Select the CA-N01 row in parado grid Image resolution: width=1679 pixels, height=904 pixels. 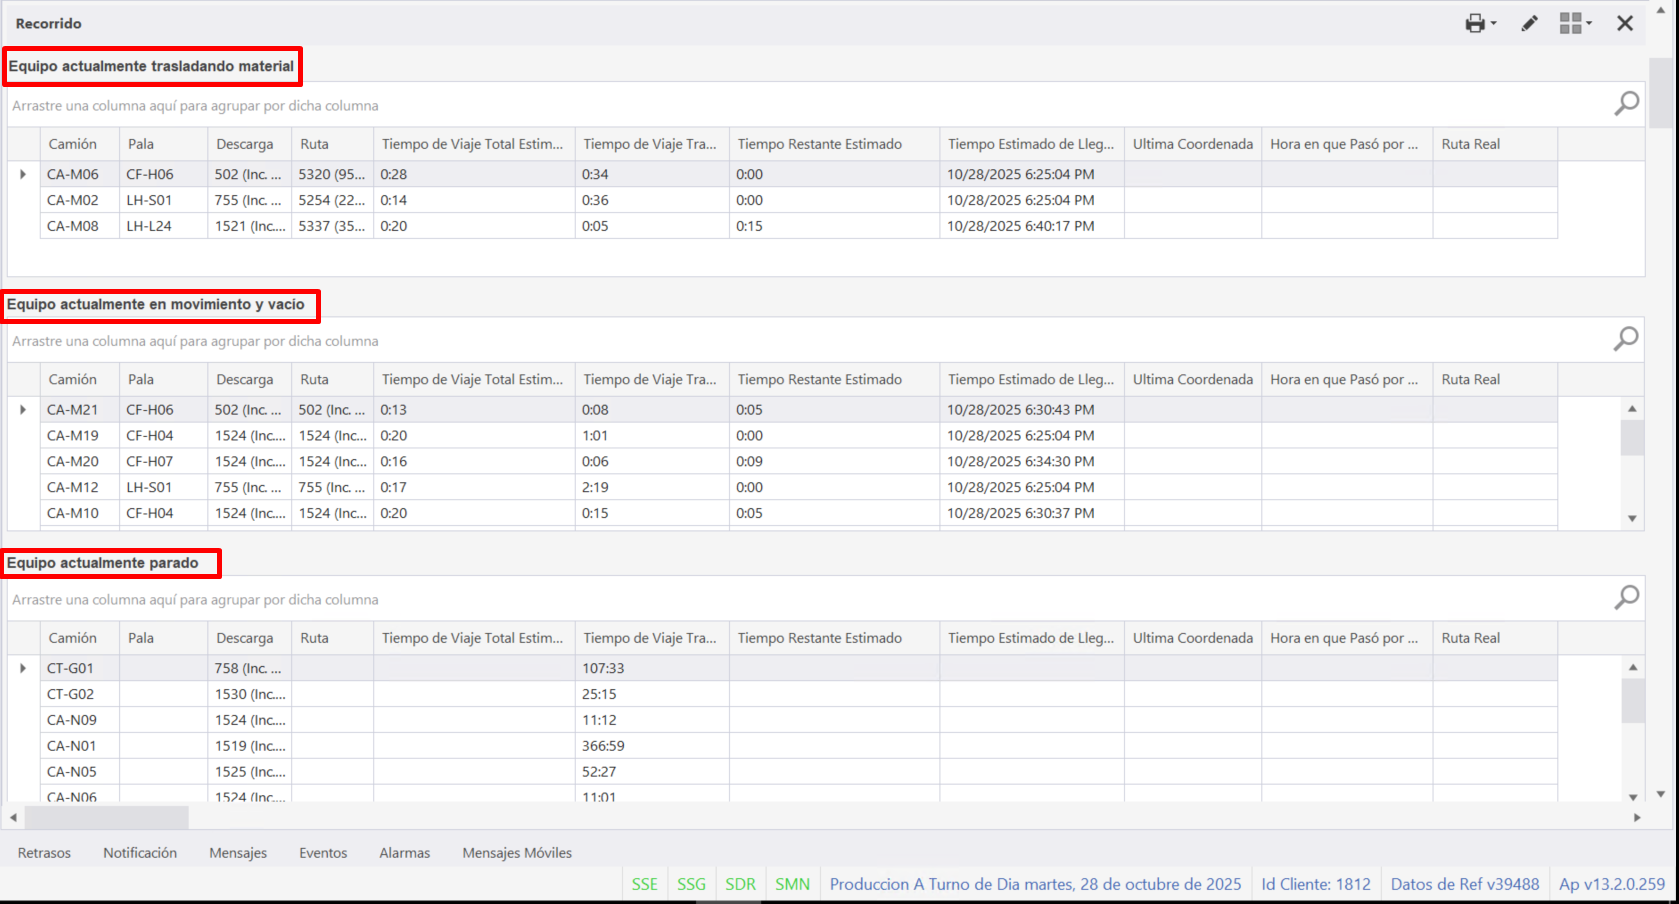click(72, 746)
